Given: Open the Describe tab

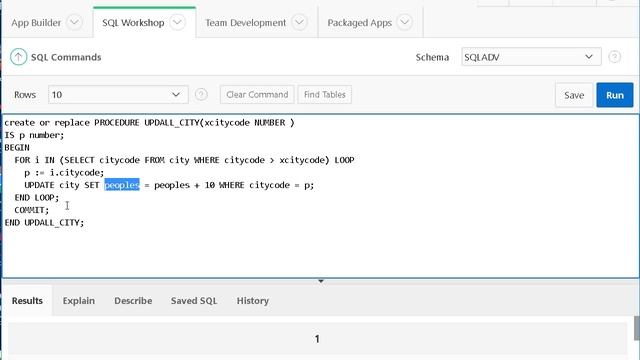Looking at the screenshot, I should click(x=133, y=301).
